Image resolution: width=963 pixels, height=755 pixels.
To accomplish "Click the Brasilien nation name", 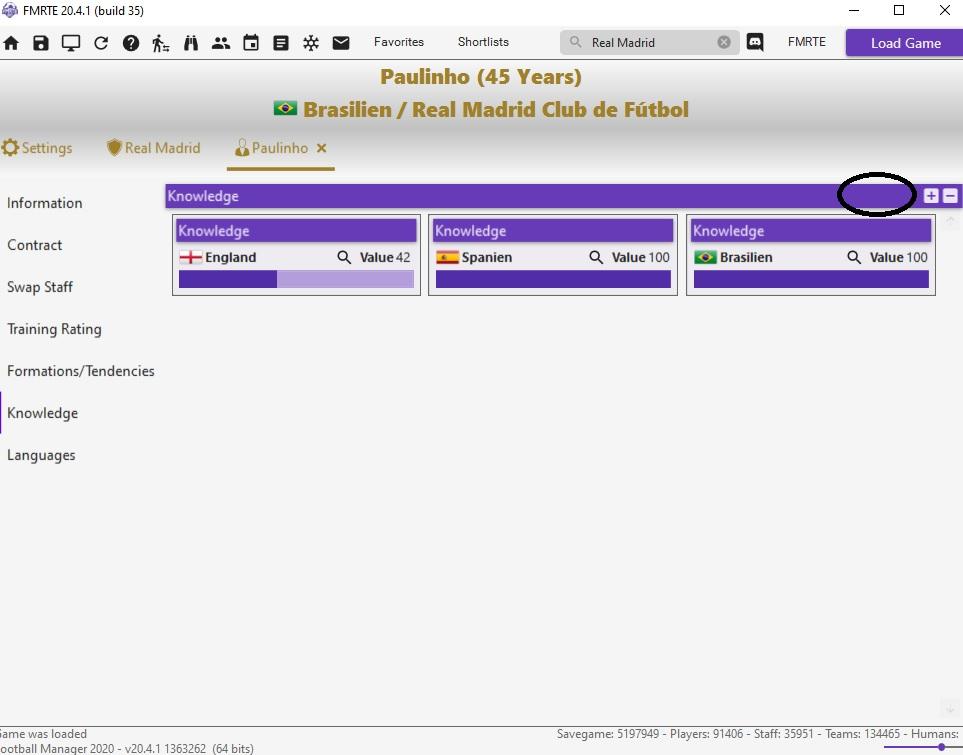I will click(x=746, y=257).
